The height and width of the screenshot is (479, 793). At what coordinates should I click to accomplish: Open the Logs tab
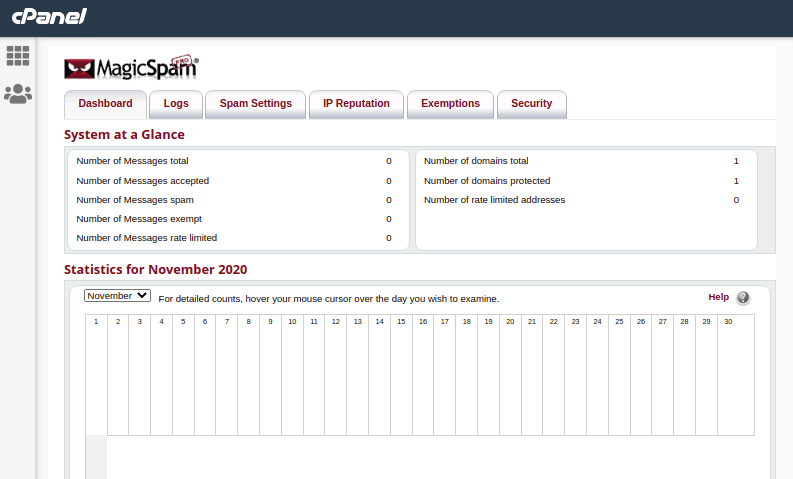click(176, 104)
